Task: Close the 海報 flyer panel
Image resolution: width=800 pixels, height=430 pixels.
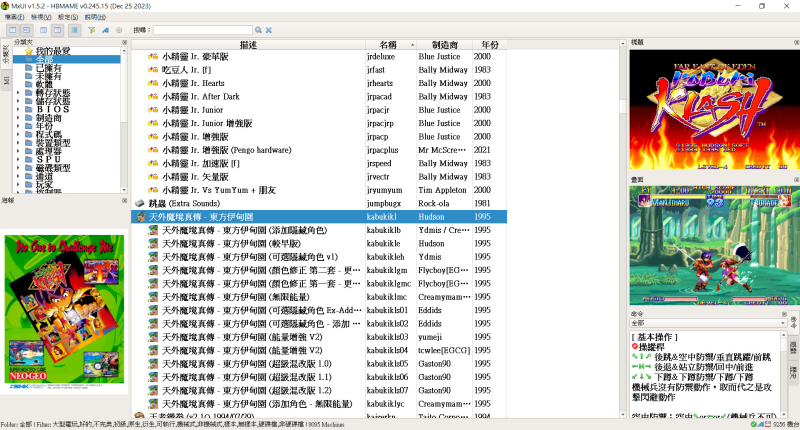Action: point(124,200)
